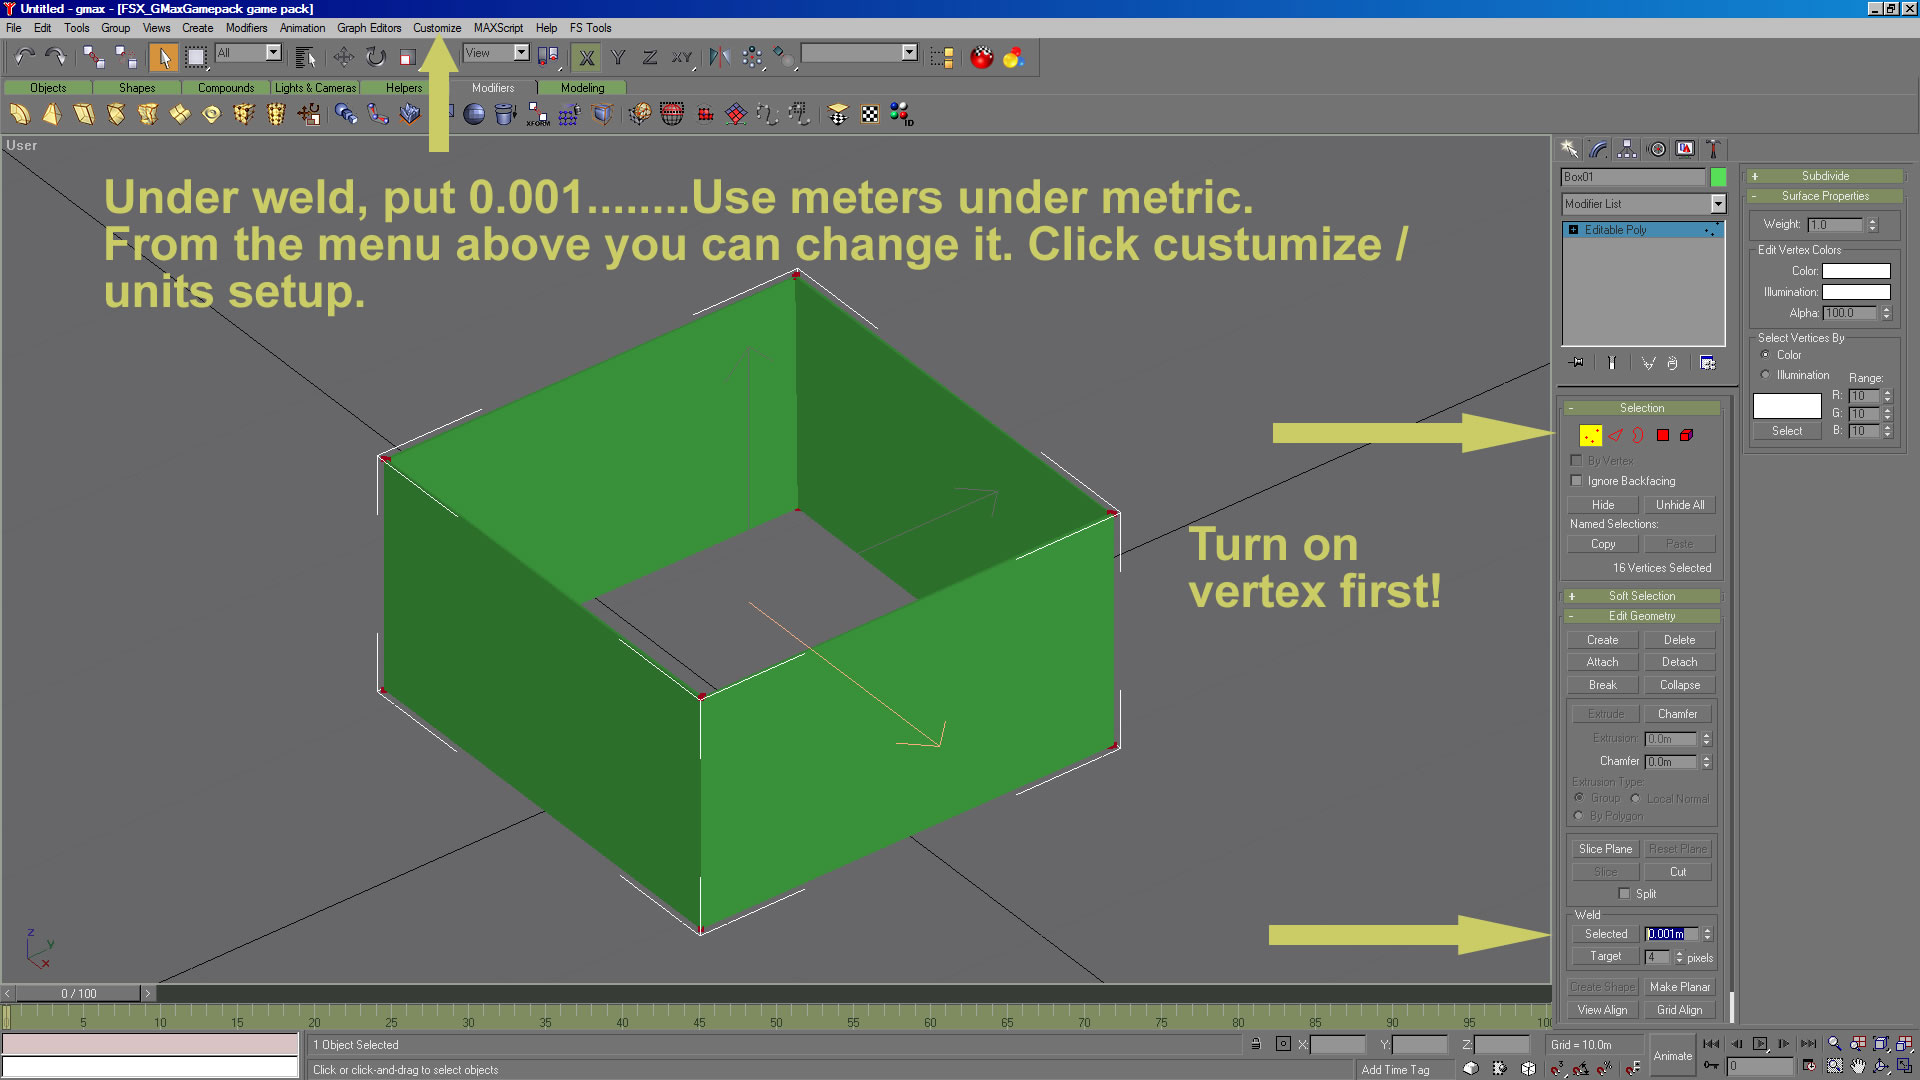
Task: Open the Customize menu
Action: [x=436, y=28]
